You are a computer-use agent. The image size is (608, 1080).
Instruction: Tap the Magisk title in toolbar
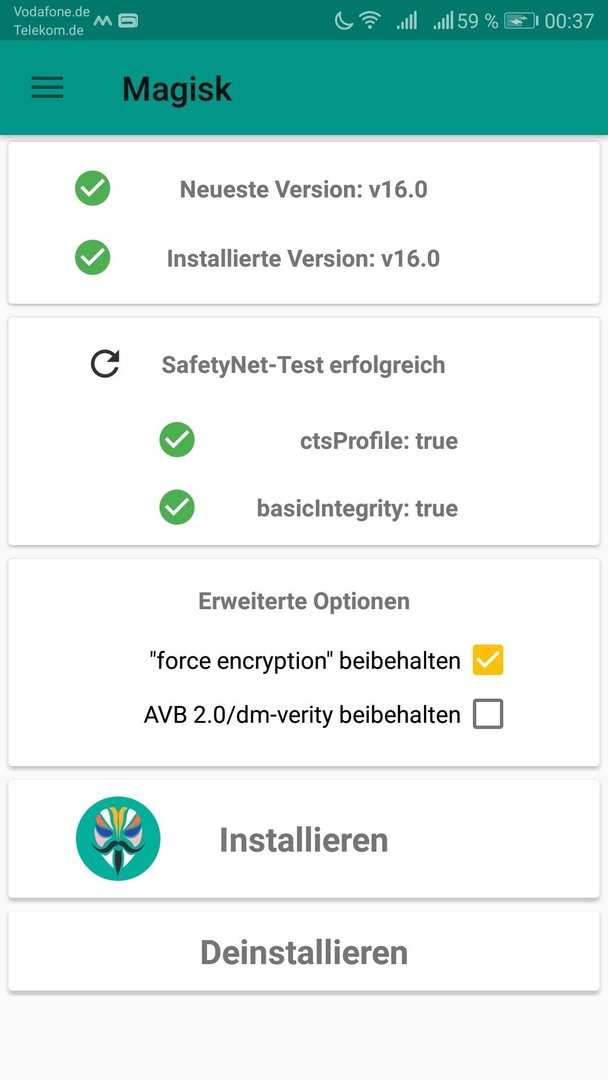177,89
